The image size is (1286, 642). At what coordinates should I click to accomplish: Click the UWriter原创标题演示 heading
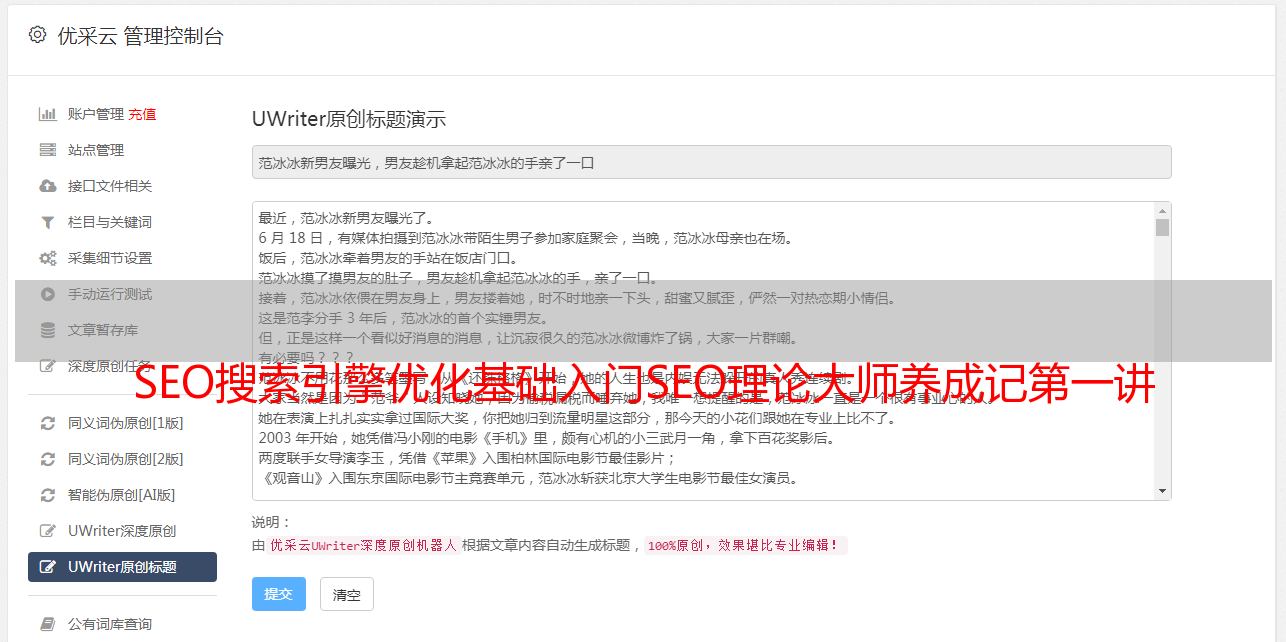click(349, 119)
